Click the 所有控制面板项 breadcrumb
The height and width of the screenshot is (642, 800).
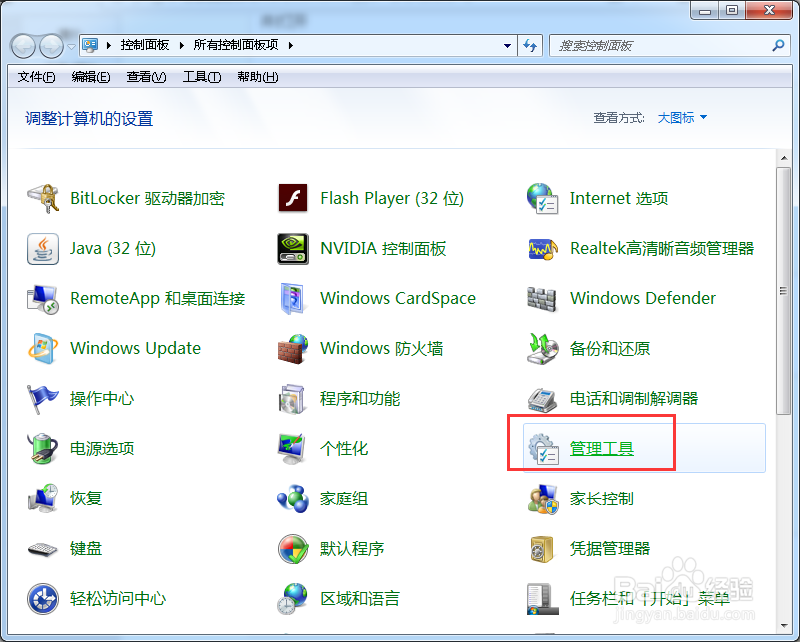click(236, 45)
